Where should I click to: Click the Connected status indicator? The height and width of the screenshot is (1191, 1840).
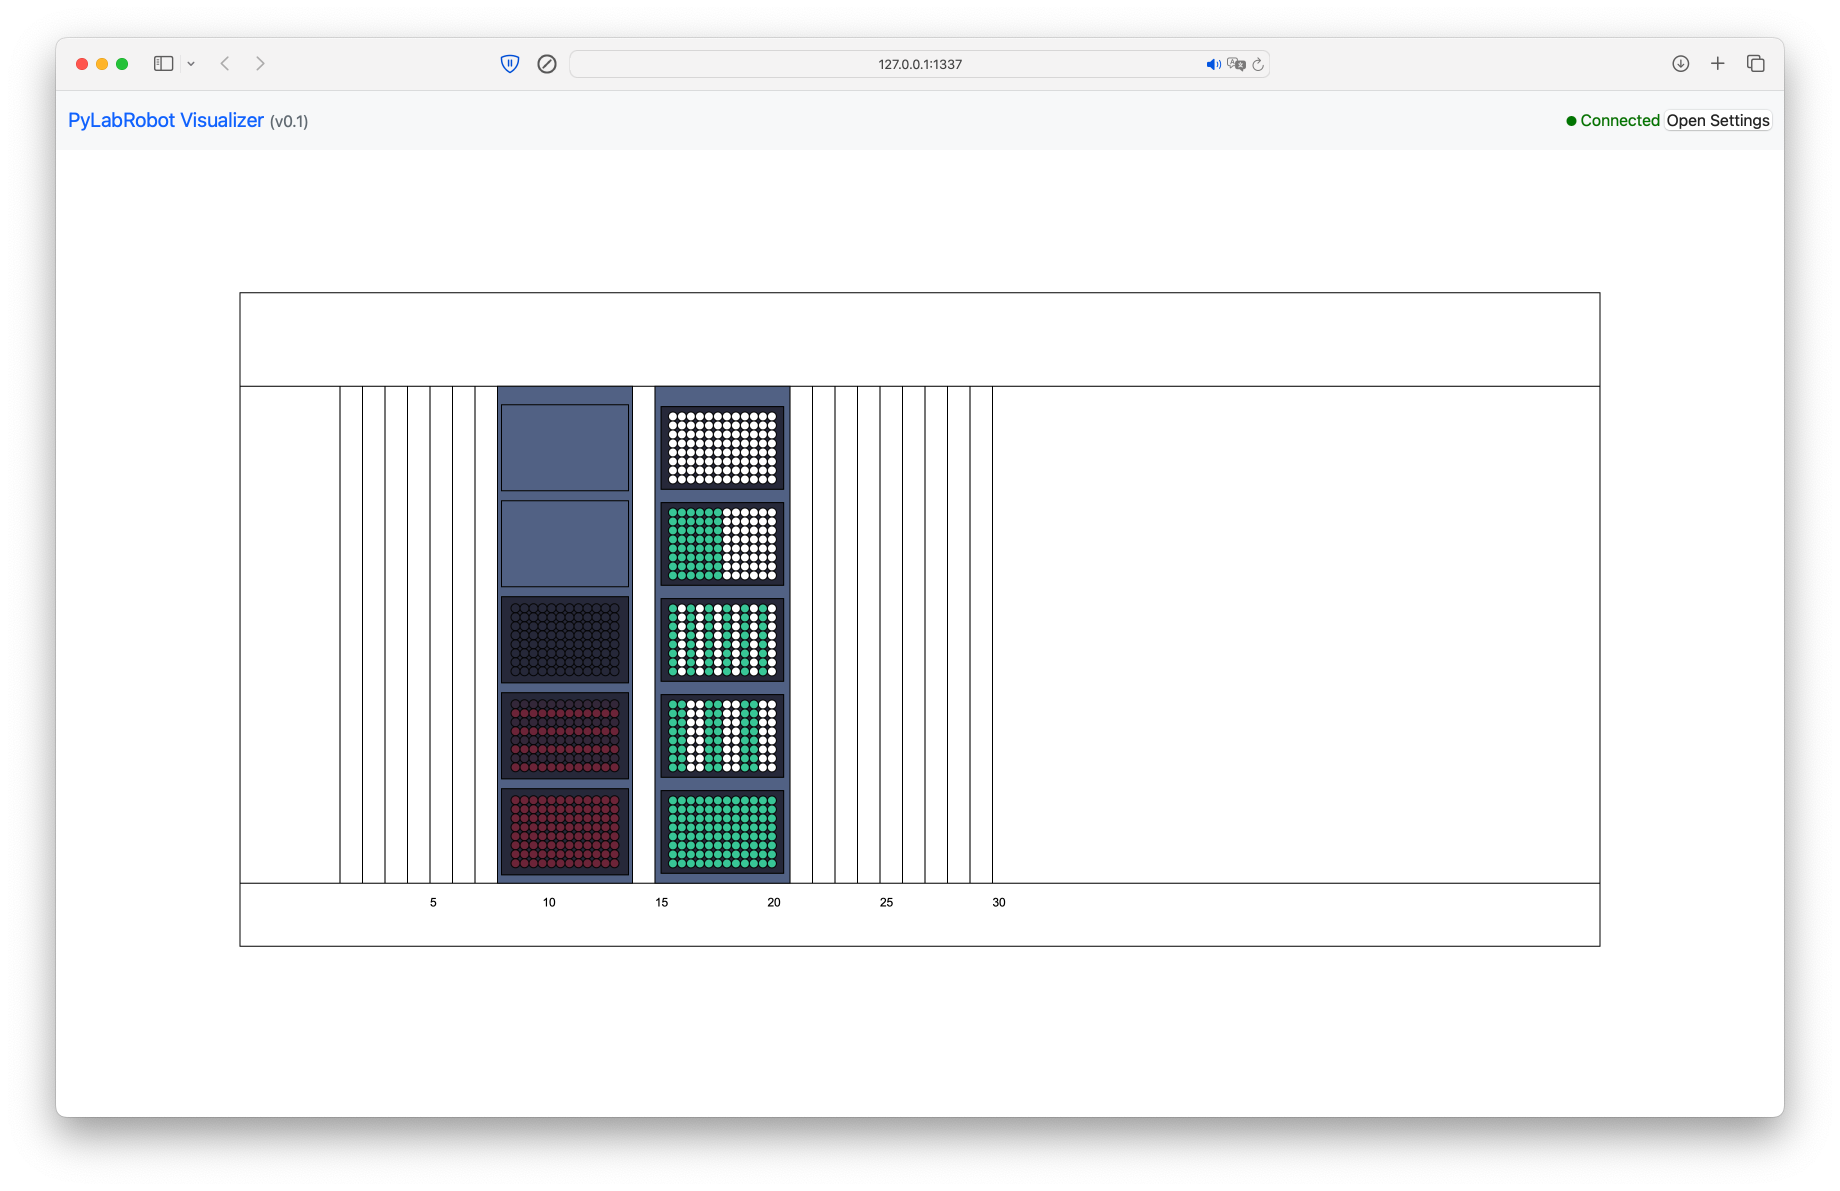click(1613, 120)
